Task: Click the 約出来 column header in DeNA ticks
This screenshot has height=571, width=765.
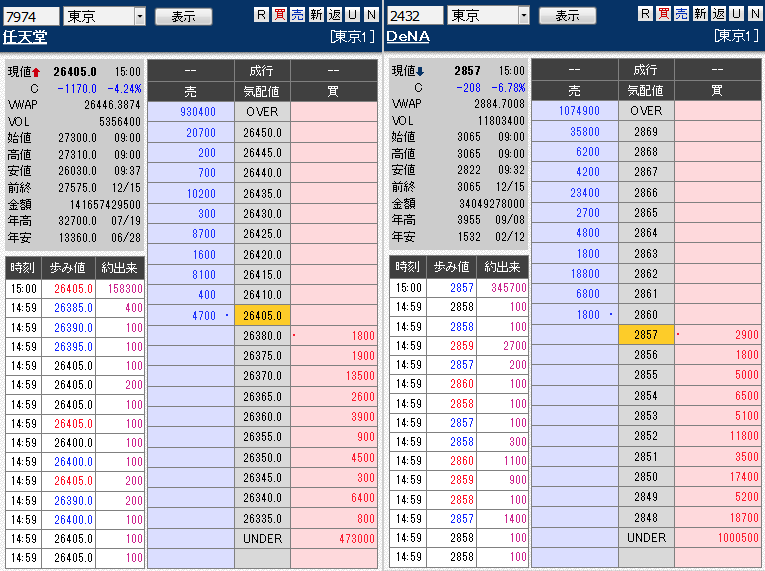Action: pos(502,266)
